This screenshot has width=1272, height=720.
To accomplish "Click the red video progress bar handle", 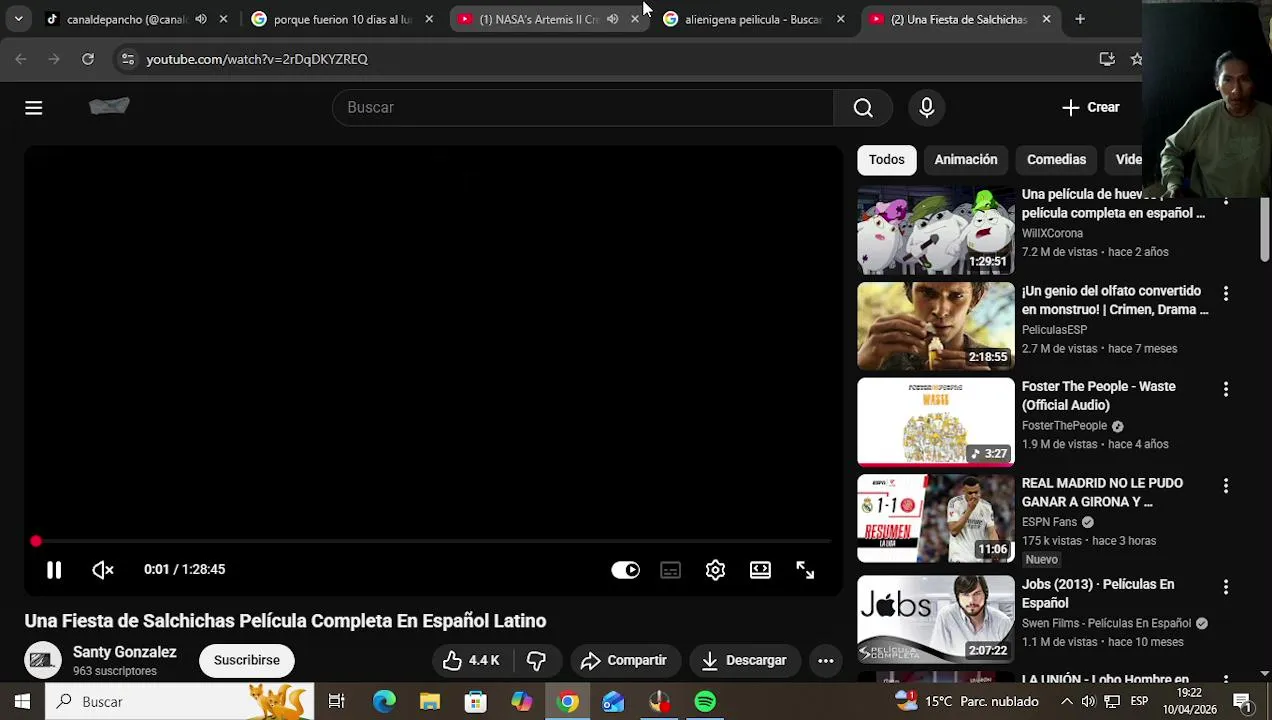I will tap(36, 541).
